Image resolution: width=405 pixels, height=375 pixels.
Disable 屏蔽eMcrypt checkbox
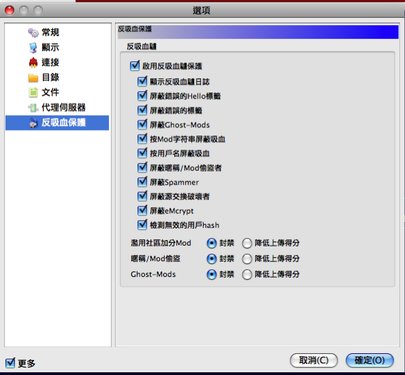[142, 211]
